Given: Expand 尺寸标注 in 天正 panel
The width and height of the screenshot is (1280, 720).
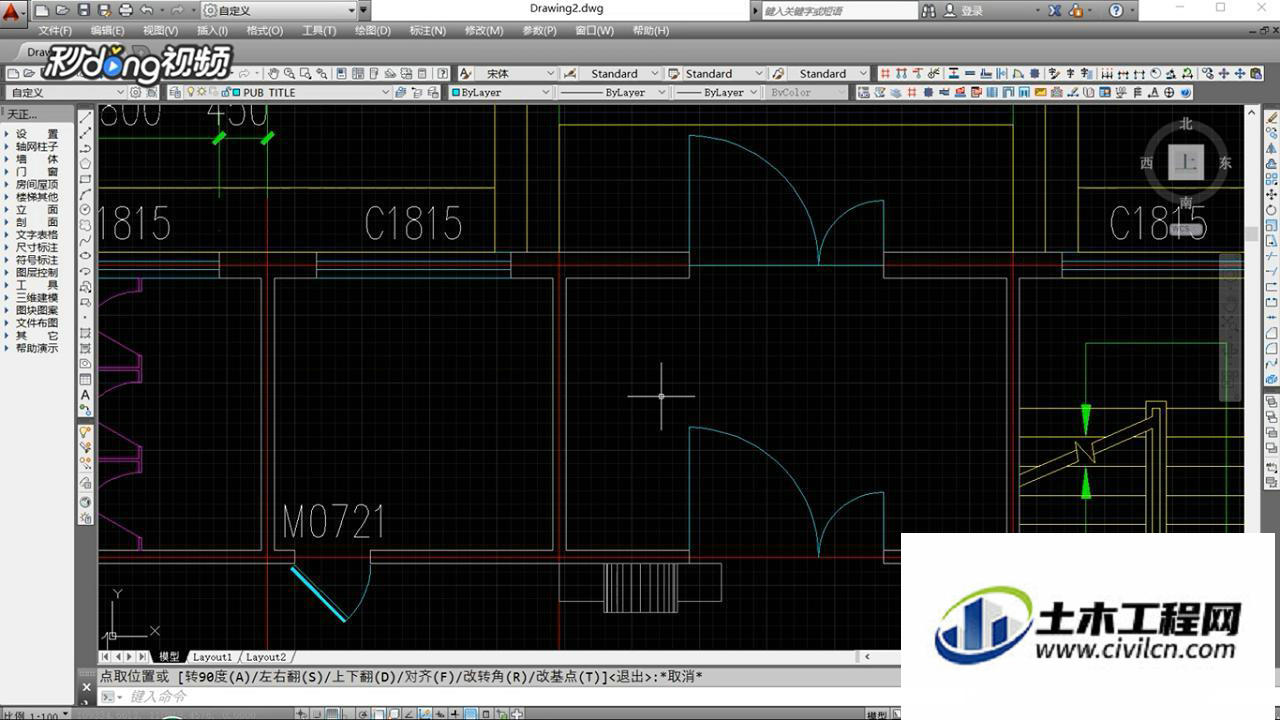Looking at the screenshot, I should (36, 247).
